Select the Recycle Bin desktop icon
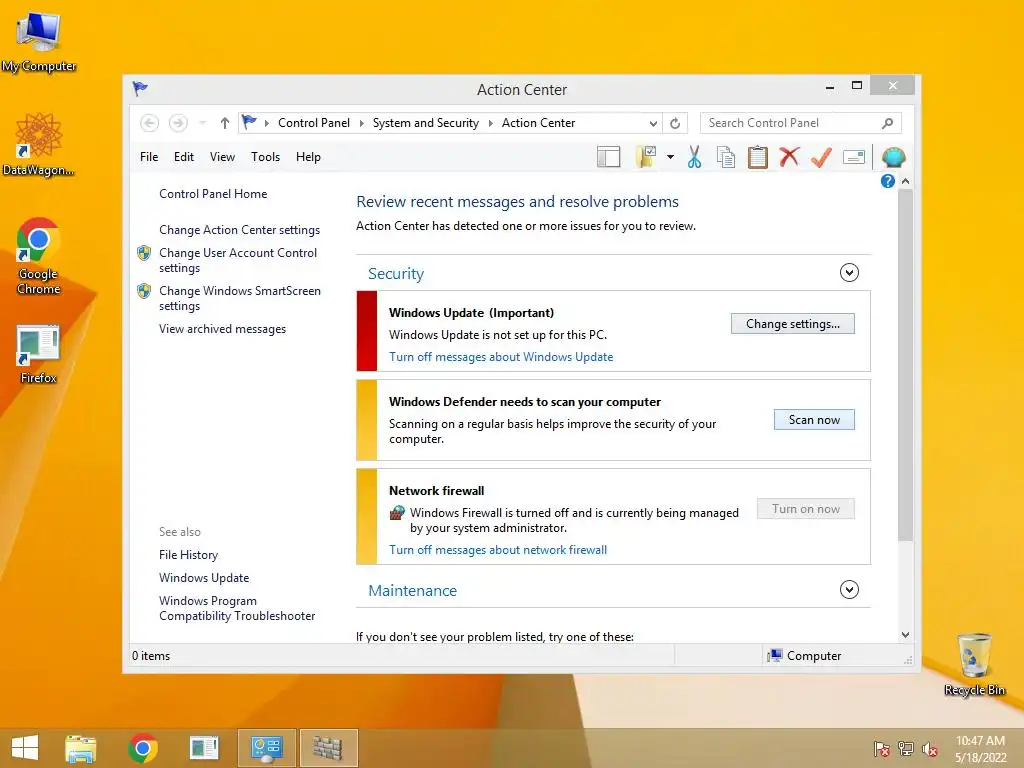1024x768 pixels. pos(974,664)
